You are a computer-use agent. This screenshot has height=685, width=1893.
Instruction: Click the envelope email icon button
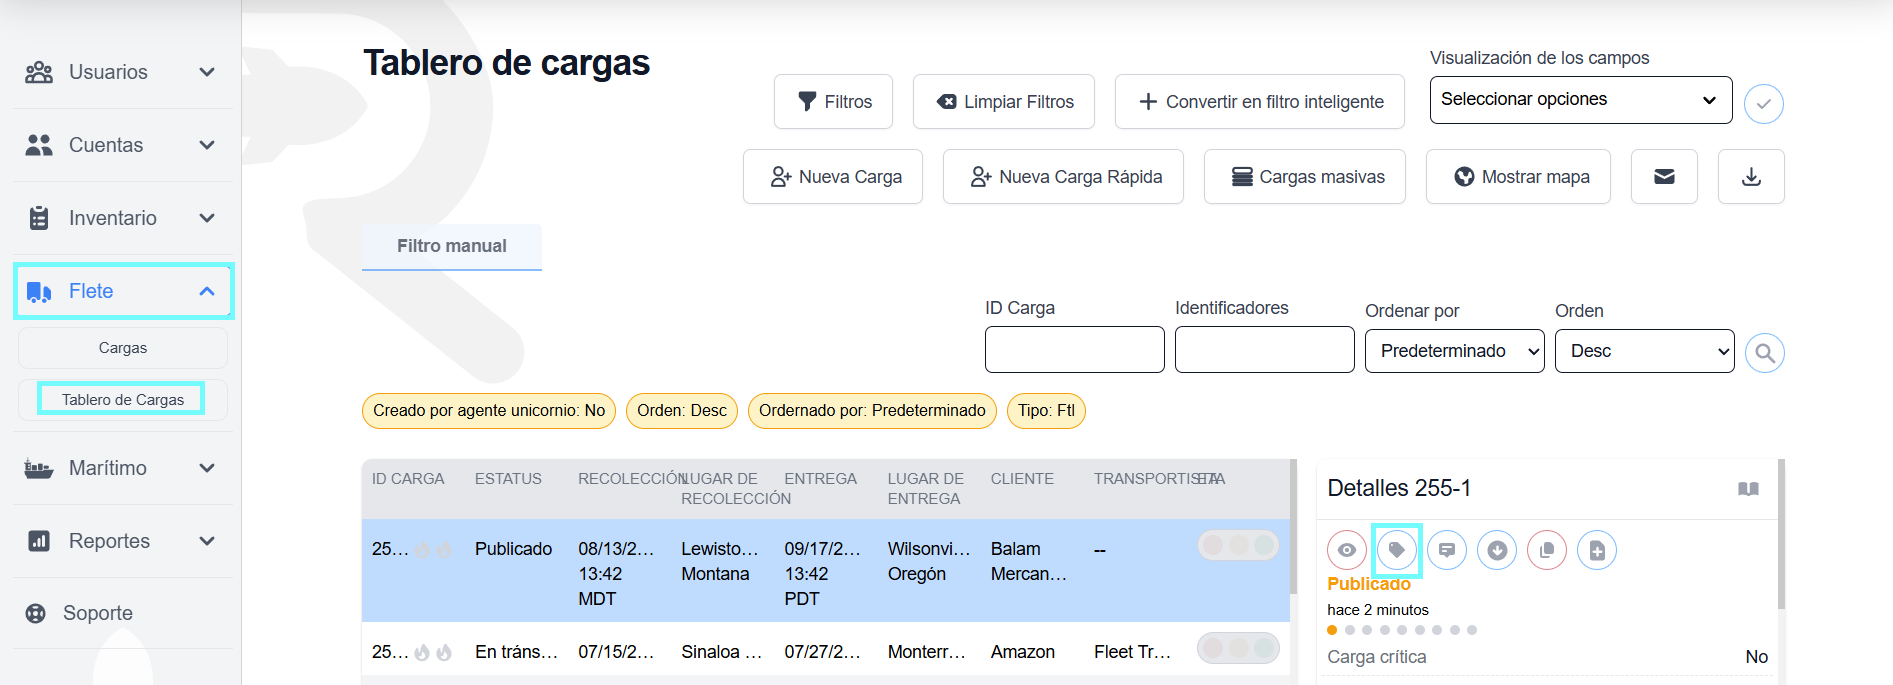coord(1664,177)
